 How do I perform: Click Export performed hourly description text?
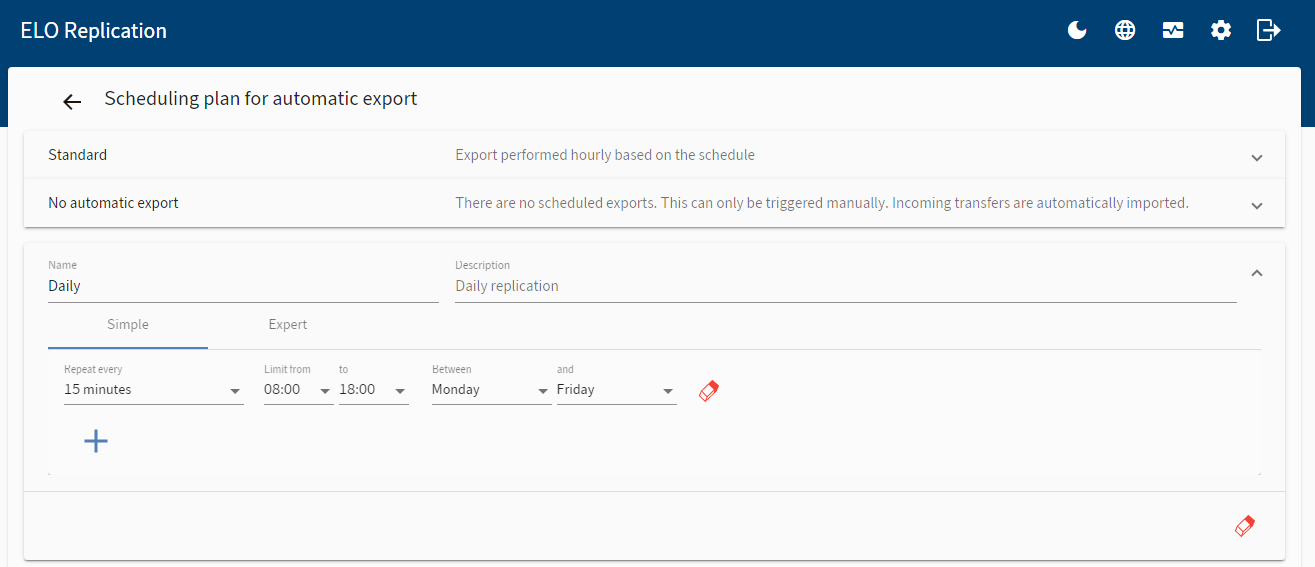[605, 155]
